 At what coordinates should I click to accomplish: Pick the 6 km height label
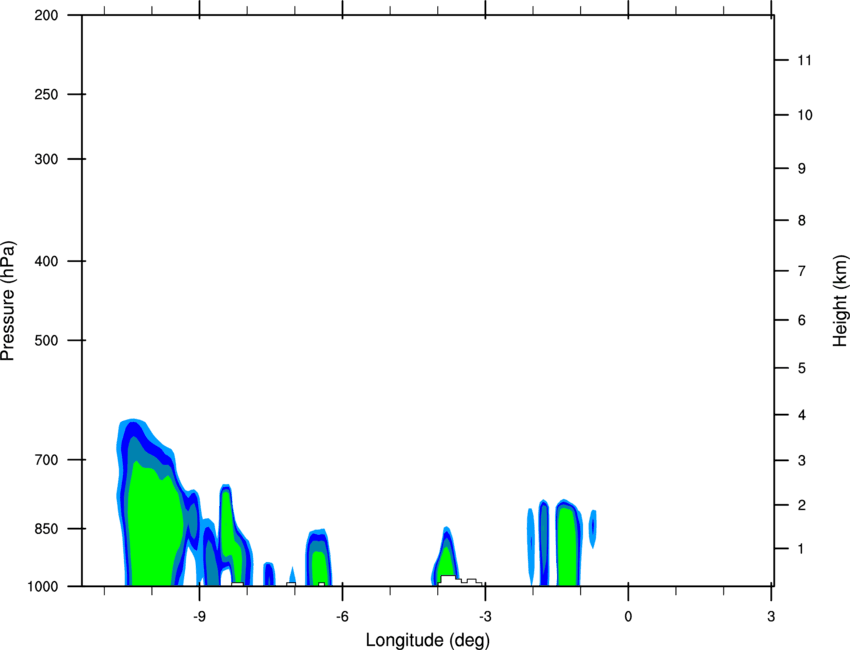(x=802, y=320)
